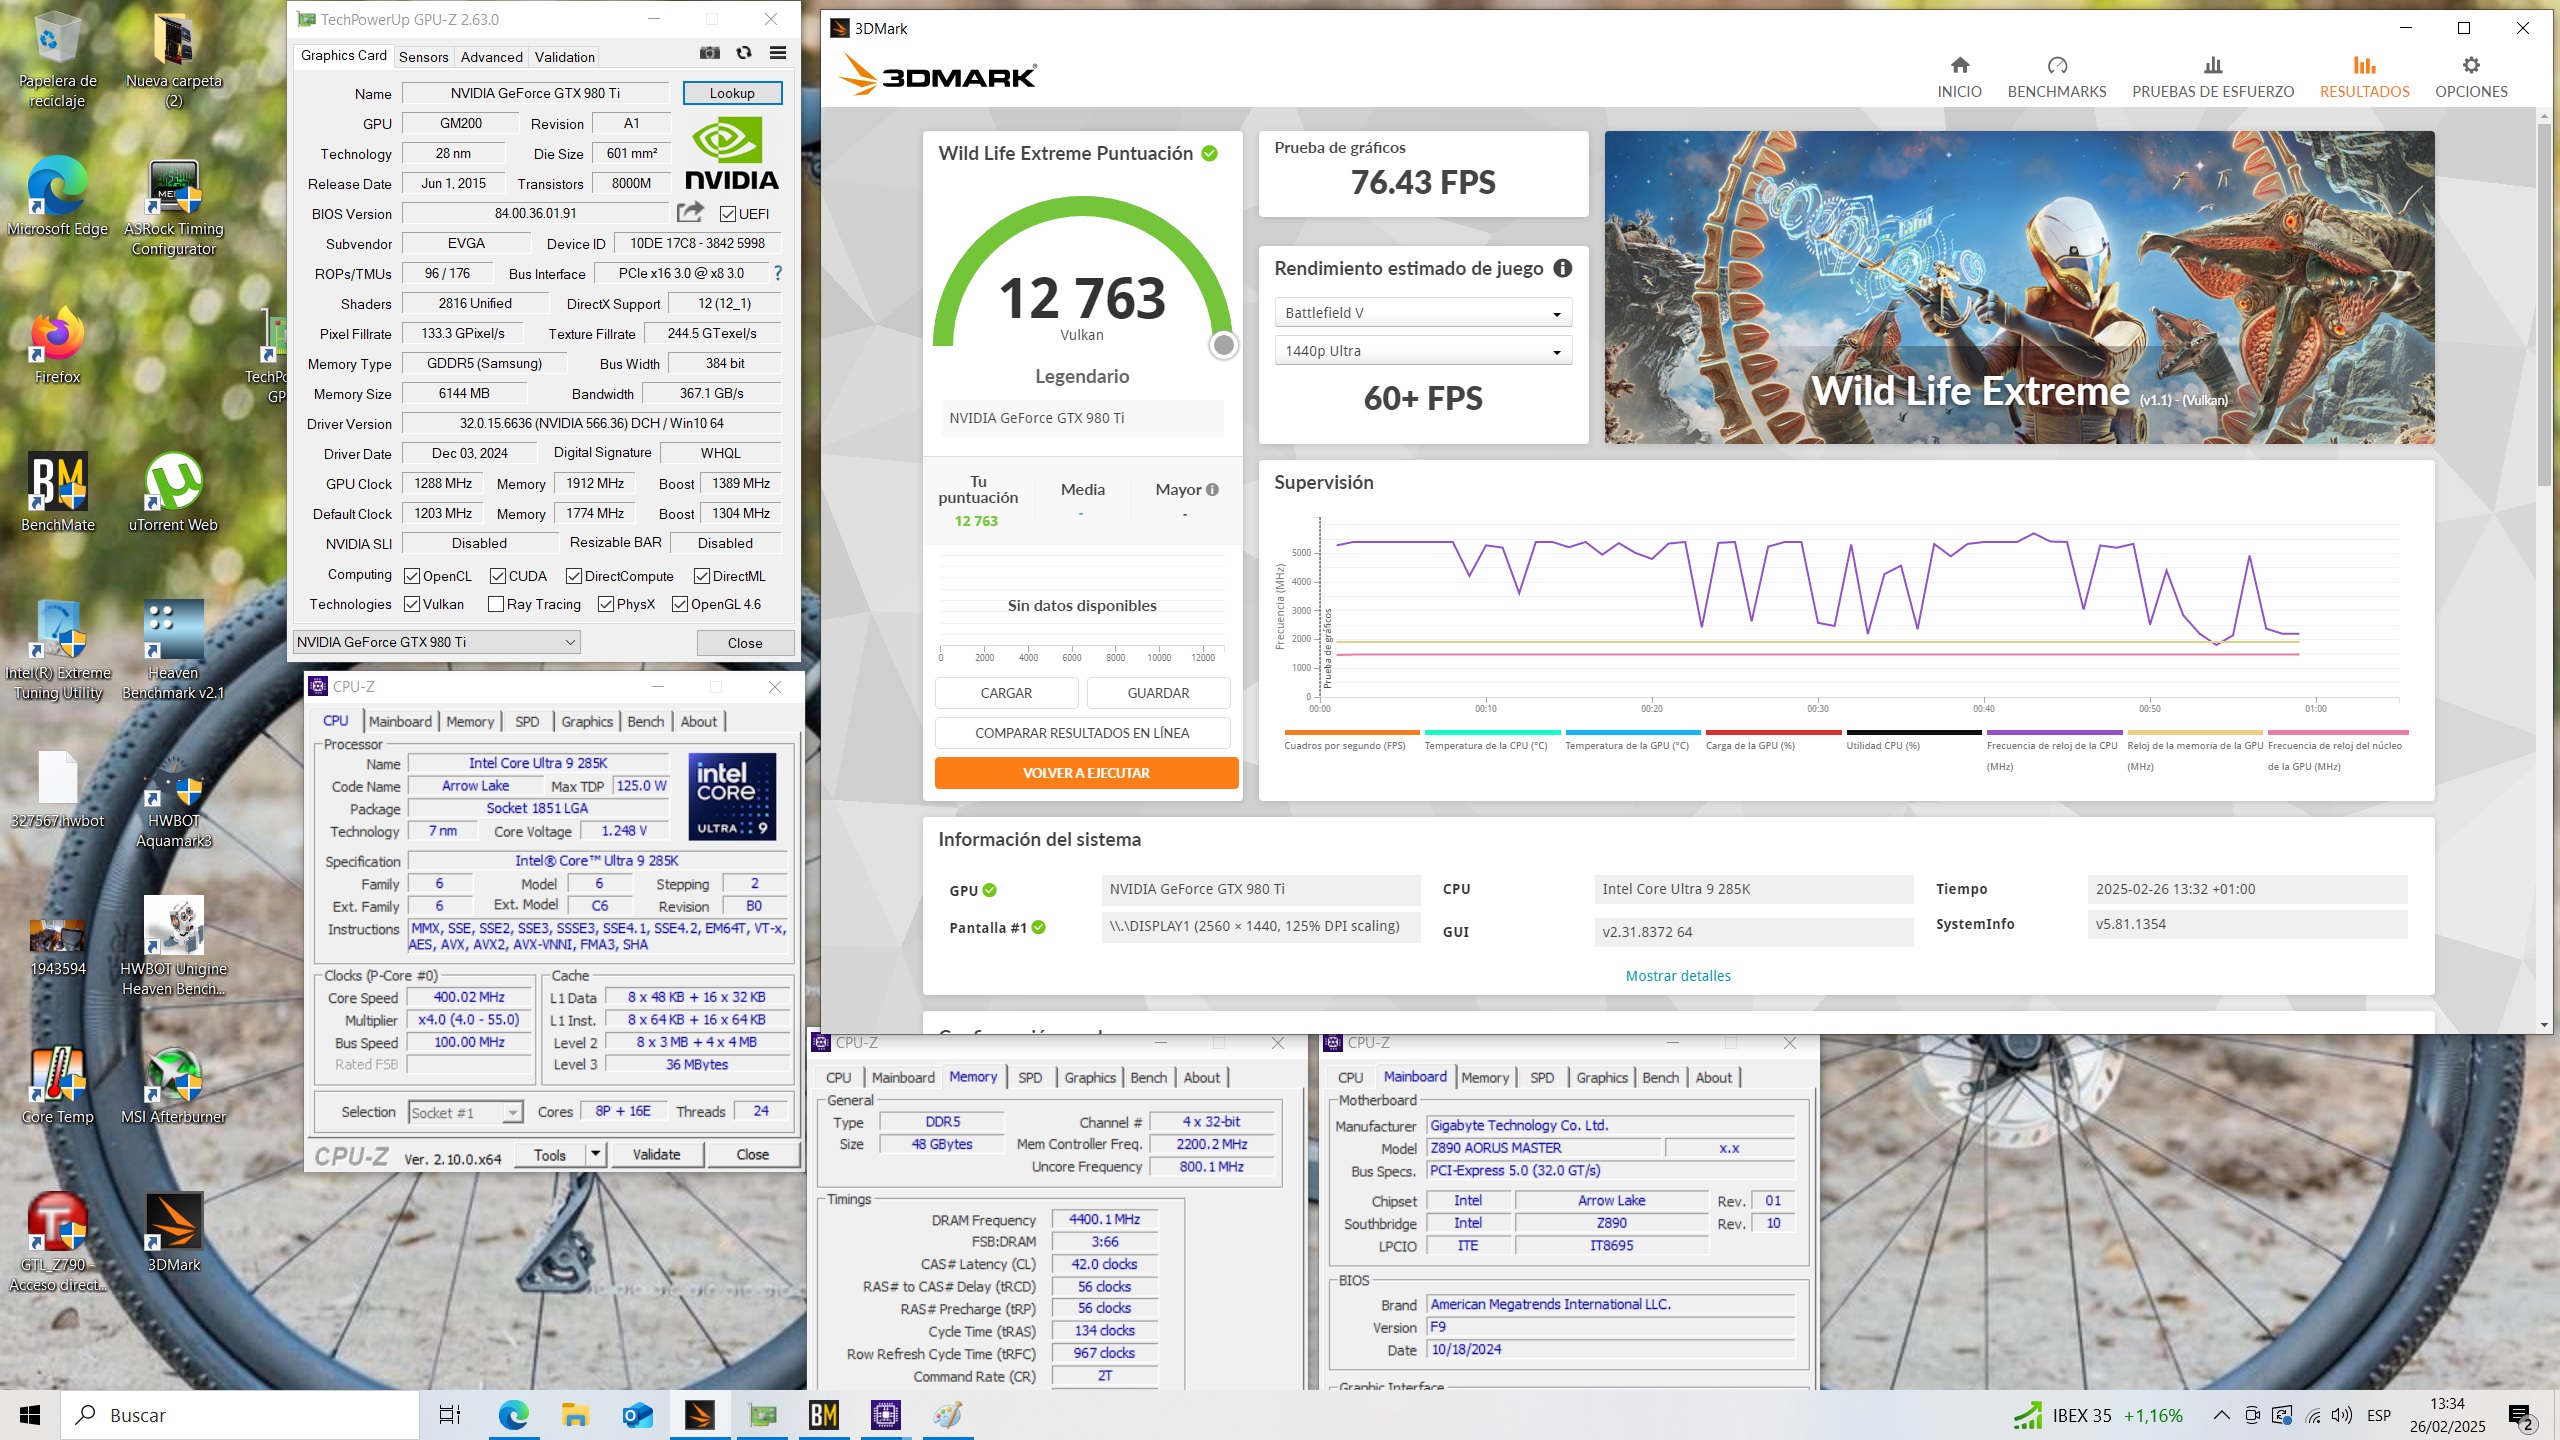Switch to Advanced tab in GPU-Z
This screenshot has width=2560, height=1440.
click(x=491, y=57)
